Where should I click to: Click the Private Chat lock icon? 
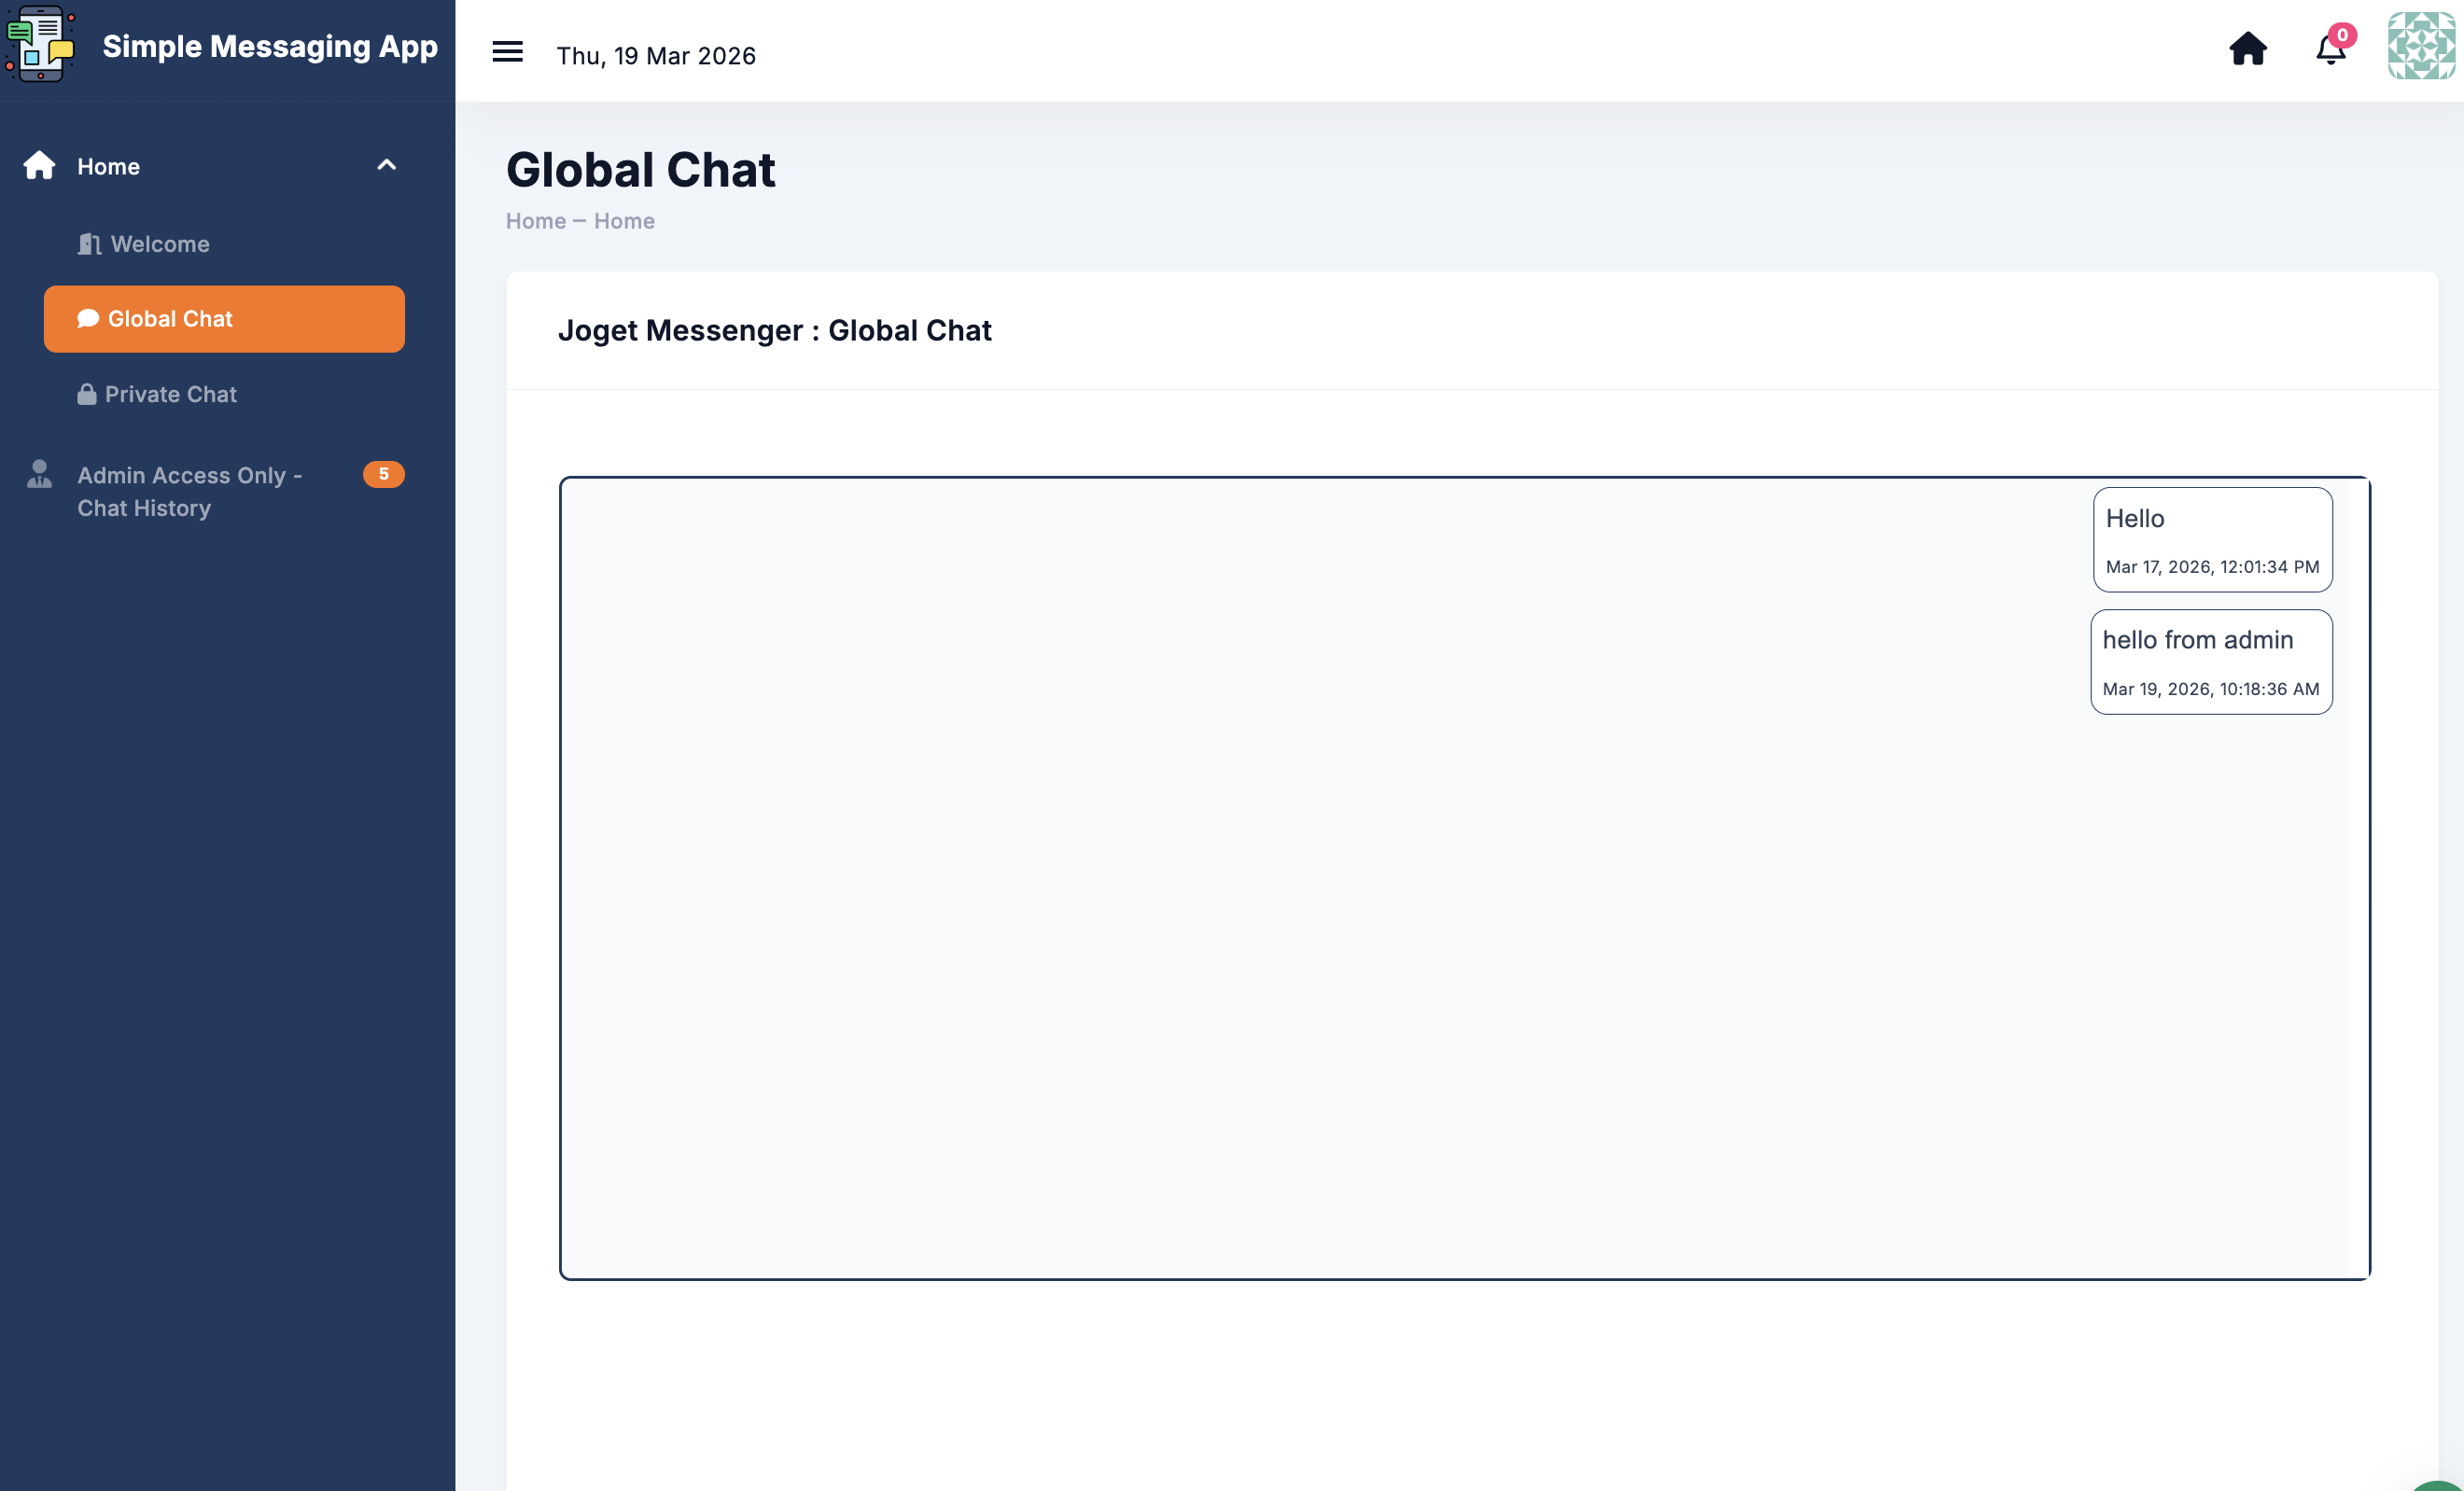[87, 394]
